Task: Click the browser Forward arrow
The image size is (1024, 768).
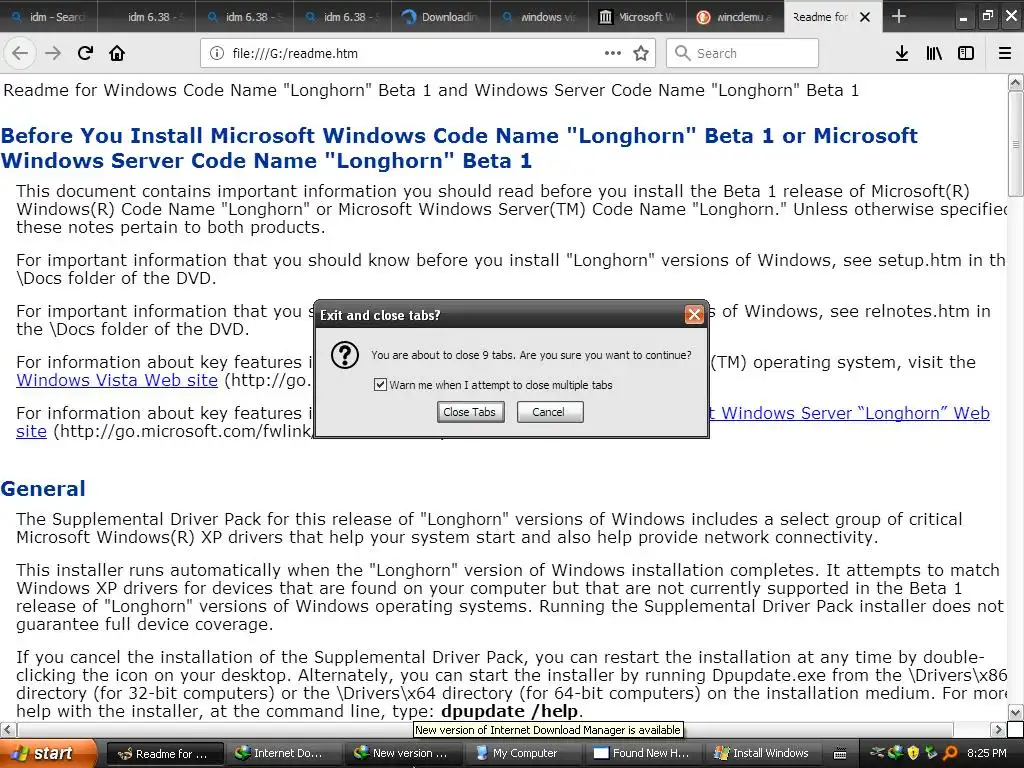Action: pyautogui.click(x=53, y=53)
